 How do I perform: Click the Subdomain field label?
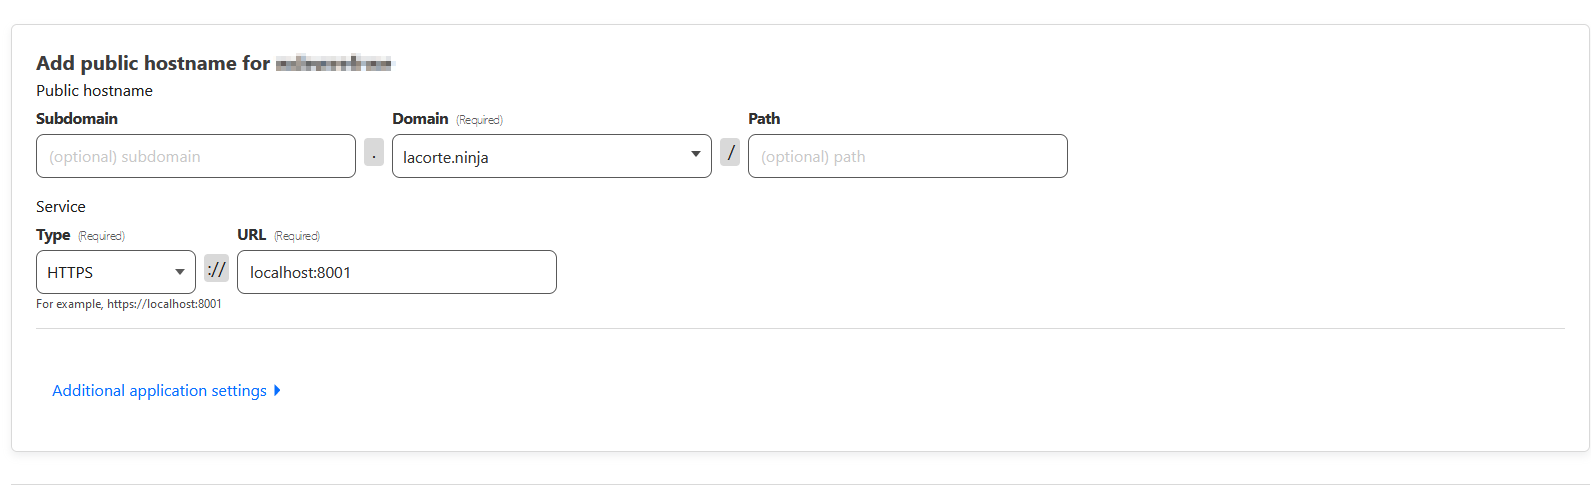77,118
